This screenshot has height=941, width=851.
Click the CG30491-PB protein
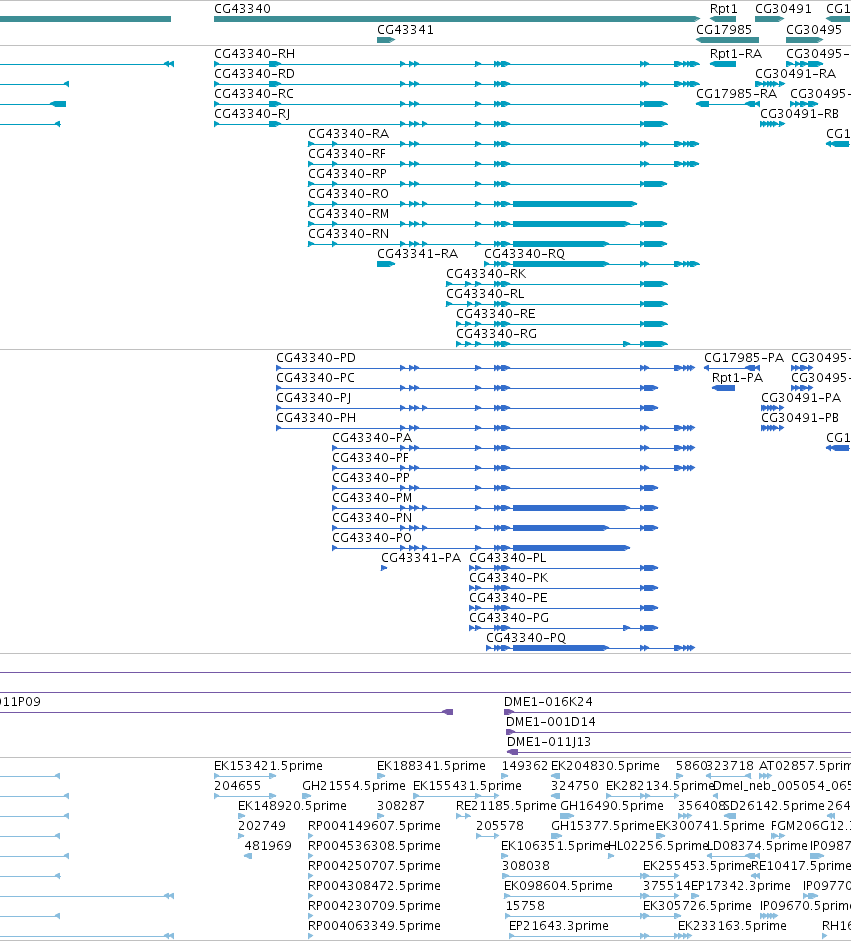point(799,418)
